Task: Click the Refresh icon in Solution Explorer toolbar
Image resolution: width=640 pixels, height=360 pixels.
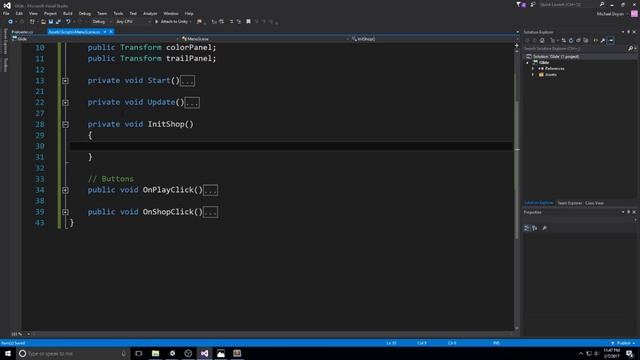Action: point(571,40)
